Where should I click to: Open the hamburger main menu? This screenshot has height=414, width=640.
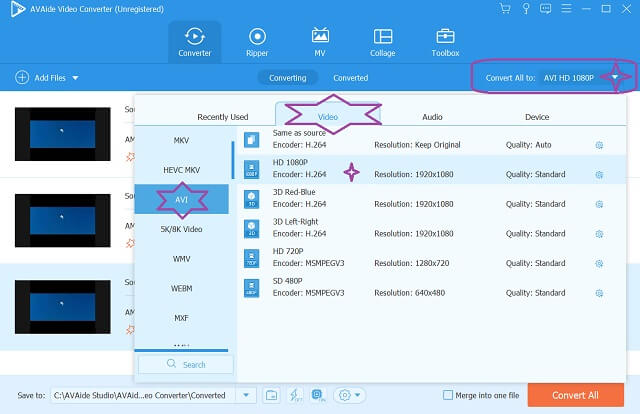(566, 9)
